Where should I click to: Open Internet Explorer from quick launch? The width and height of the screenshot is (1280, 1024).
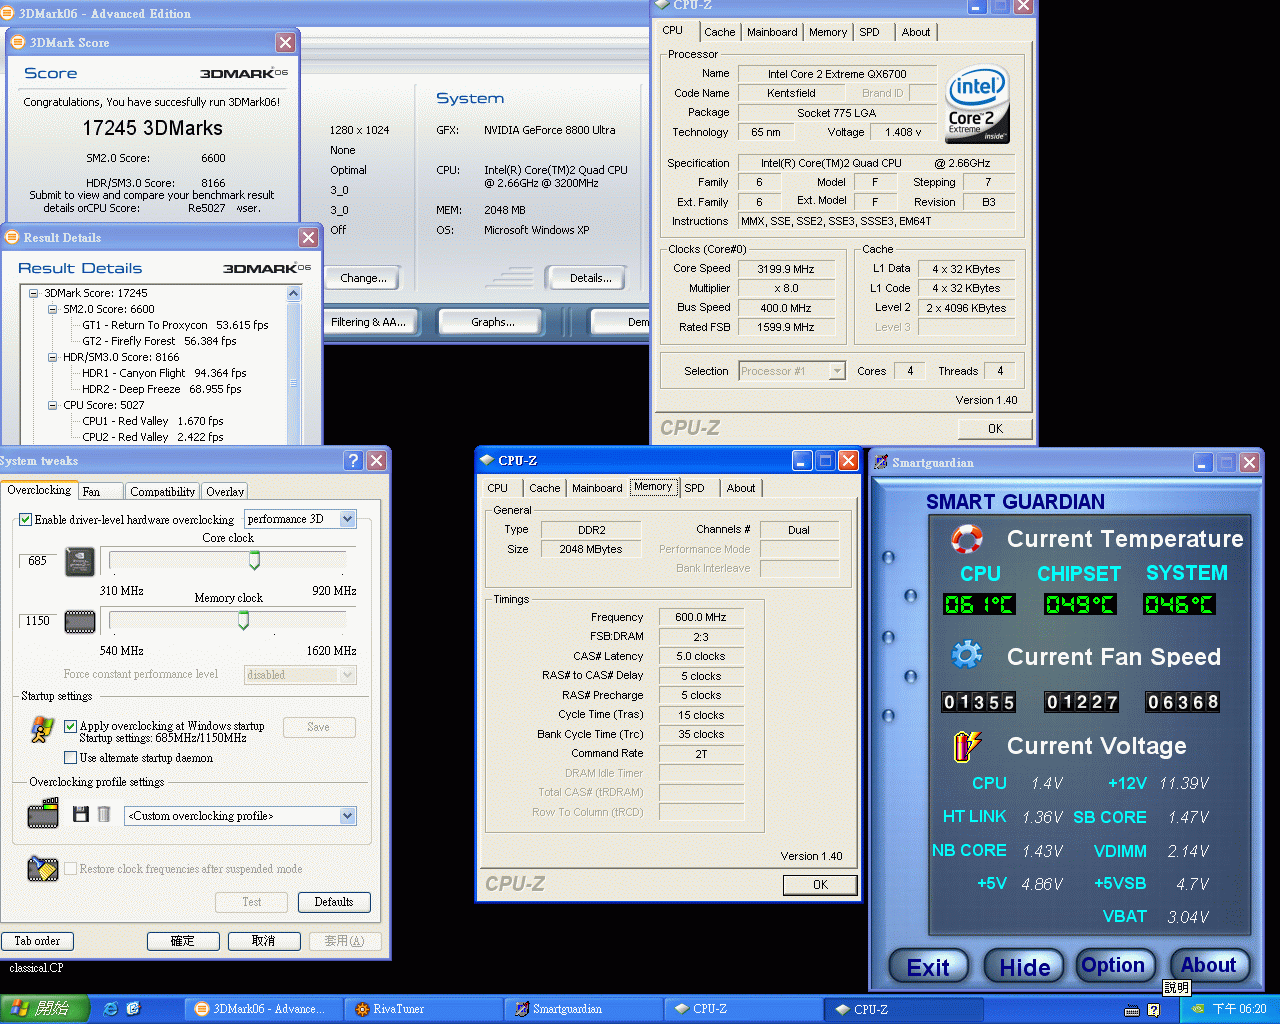point(110,1009)
